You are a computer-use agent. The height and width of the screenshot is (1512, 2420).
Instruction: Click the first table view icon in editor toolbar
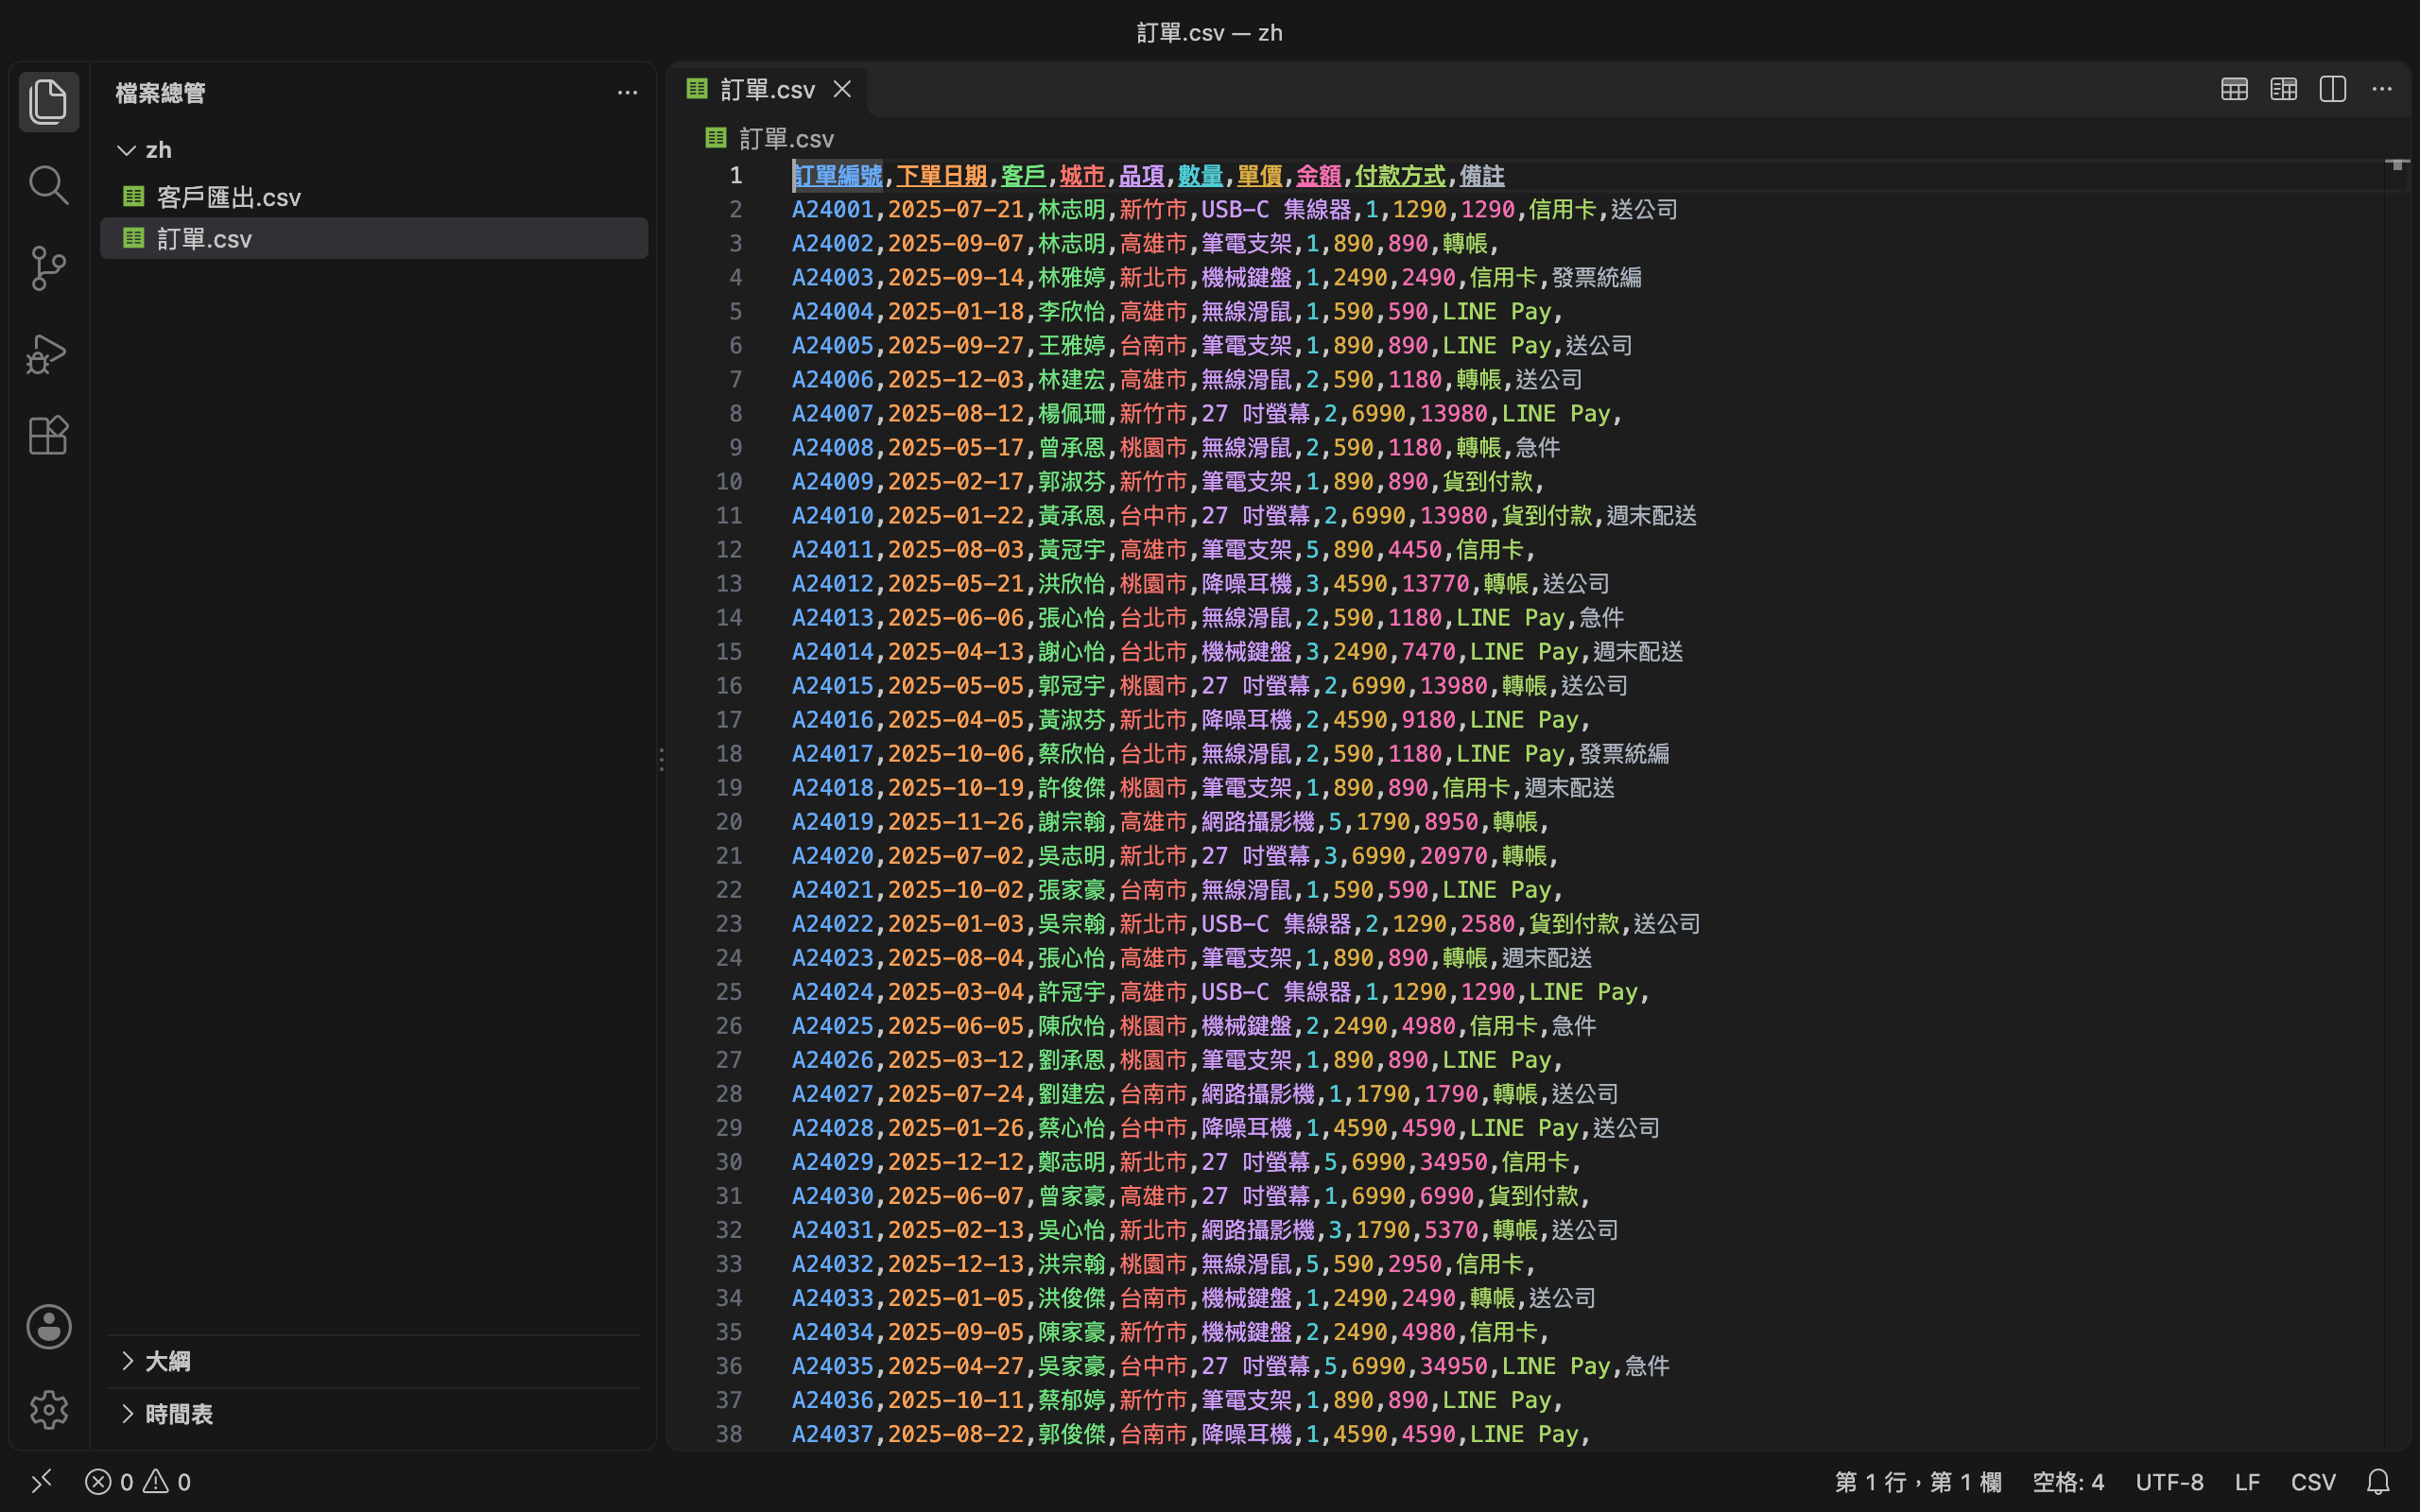[2234, 89]
